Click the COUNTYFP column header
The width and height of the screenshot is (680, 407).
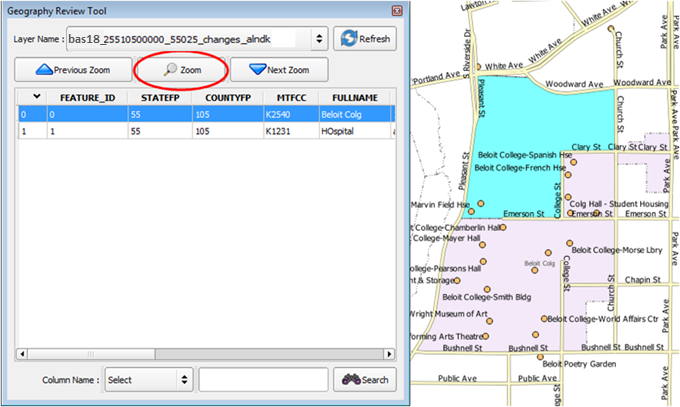pos(222,98)
